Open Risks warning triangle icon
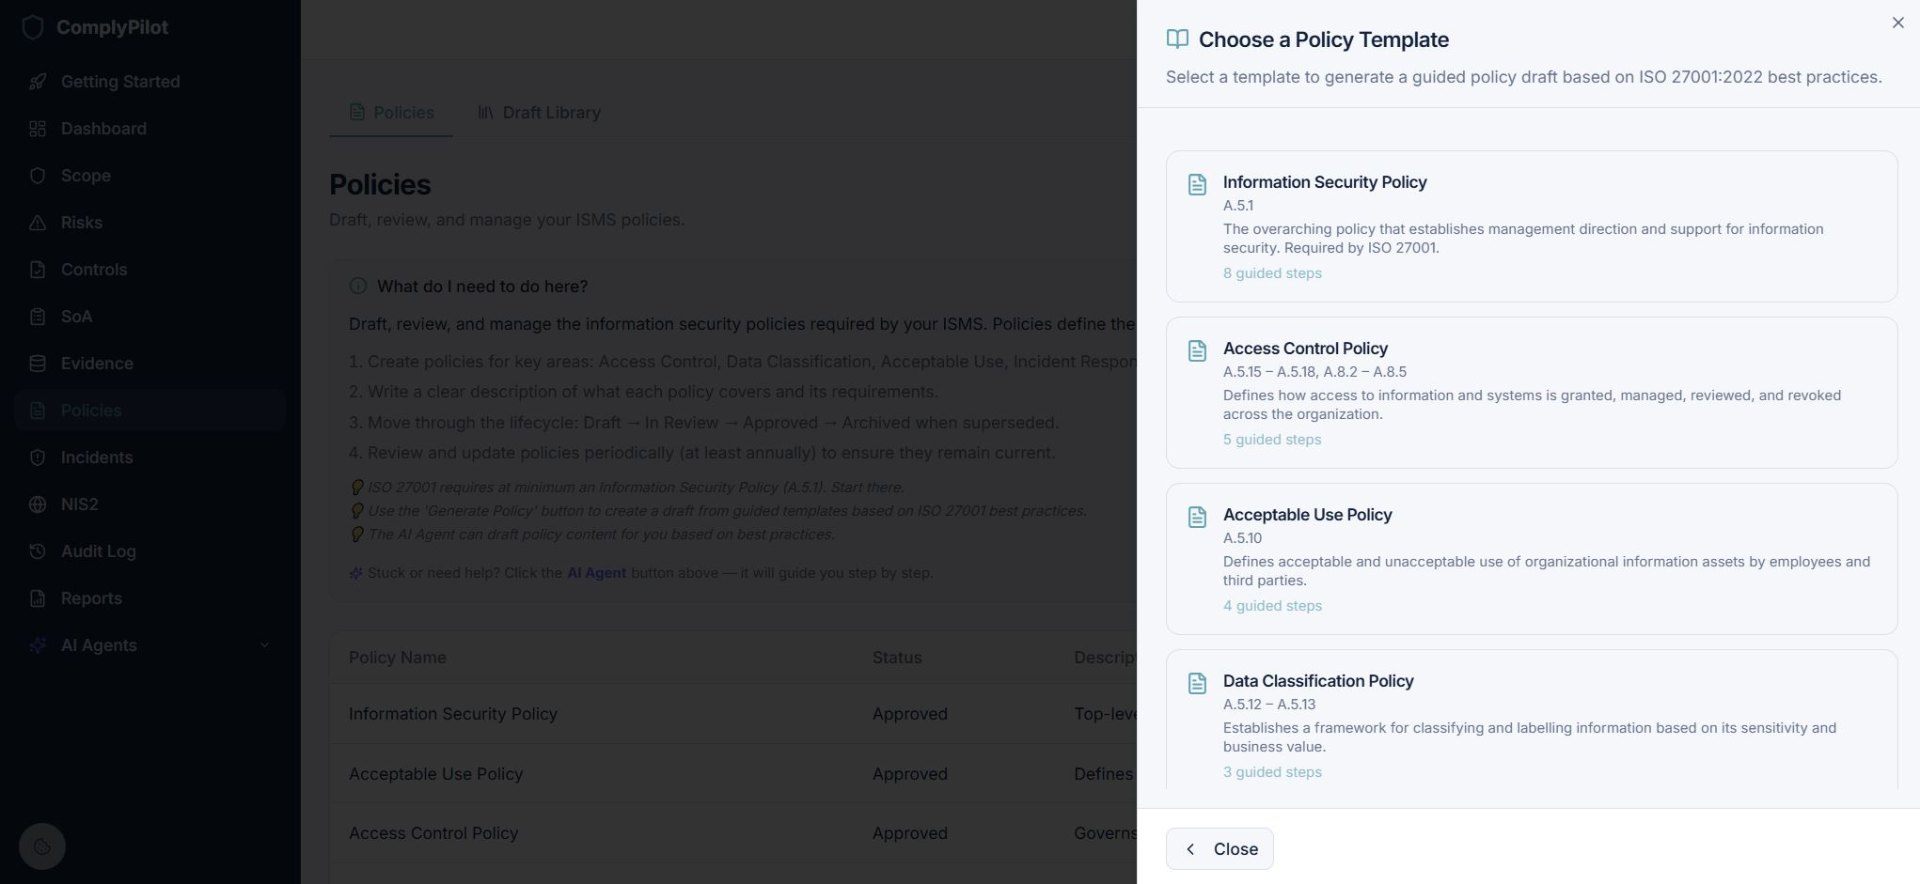The width and height of the screenshot is (1920, 884). coord(38,223)
